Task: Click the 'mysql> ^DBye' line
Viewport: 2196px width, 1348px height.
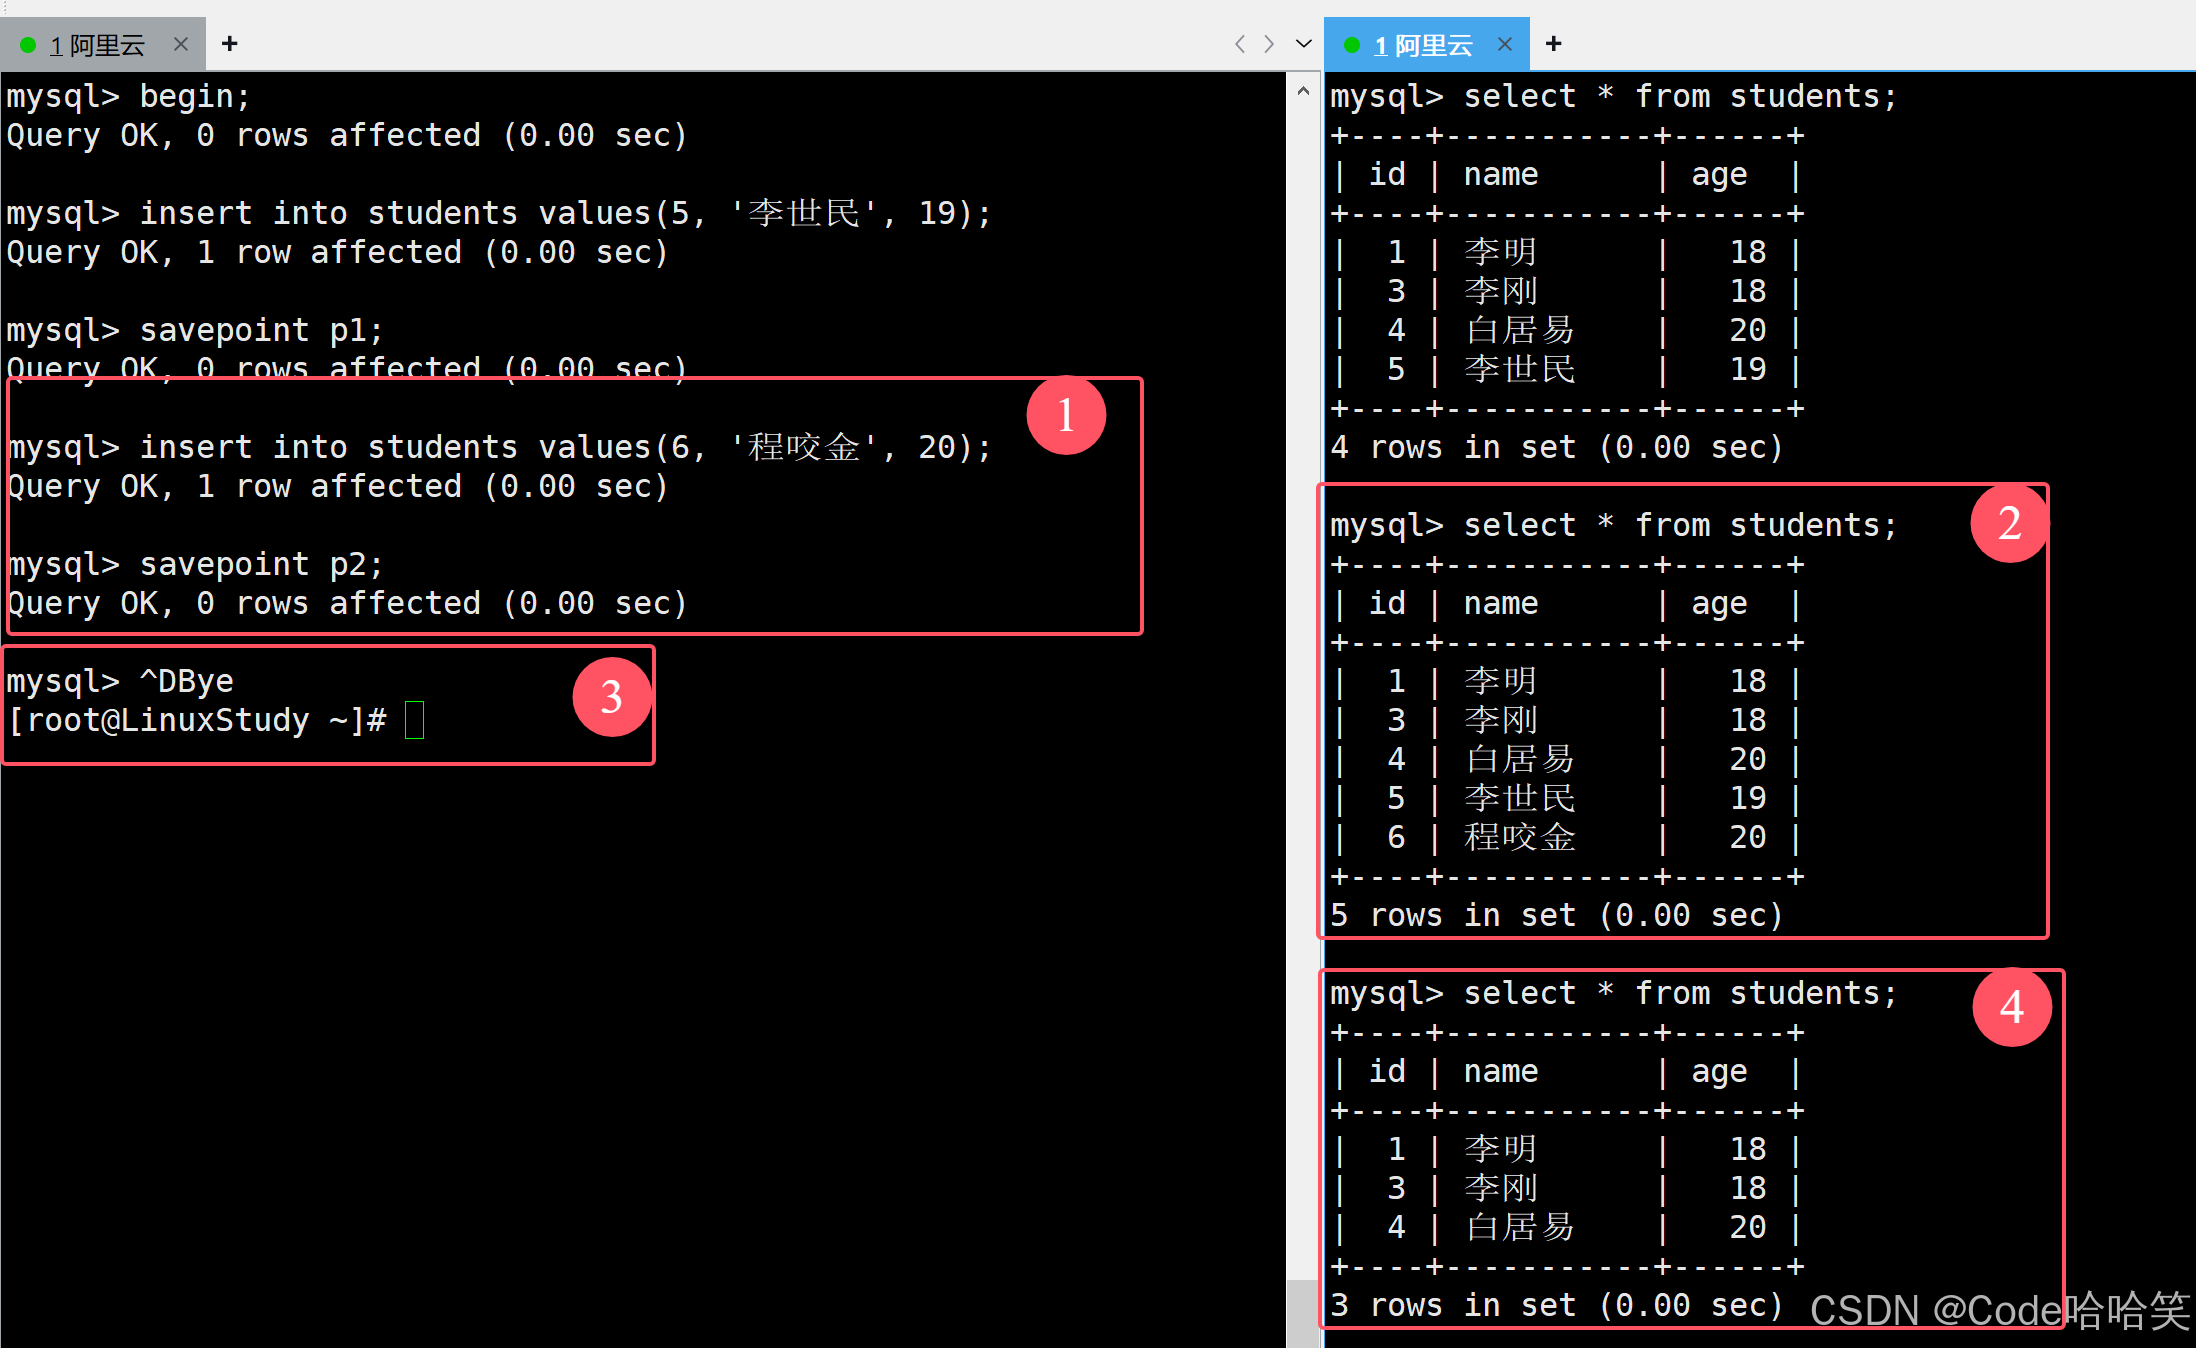Action: pyautogui.click(x=120, y=682)
